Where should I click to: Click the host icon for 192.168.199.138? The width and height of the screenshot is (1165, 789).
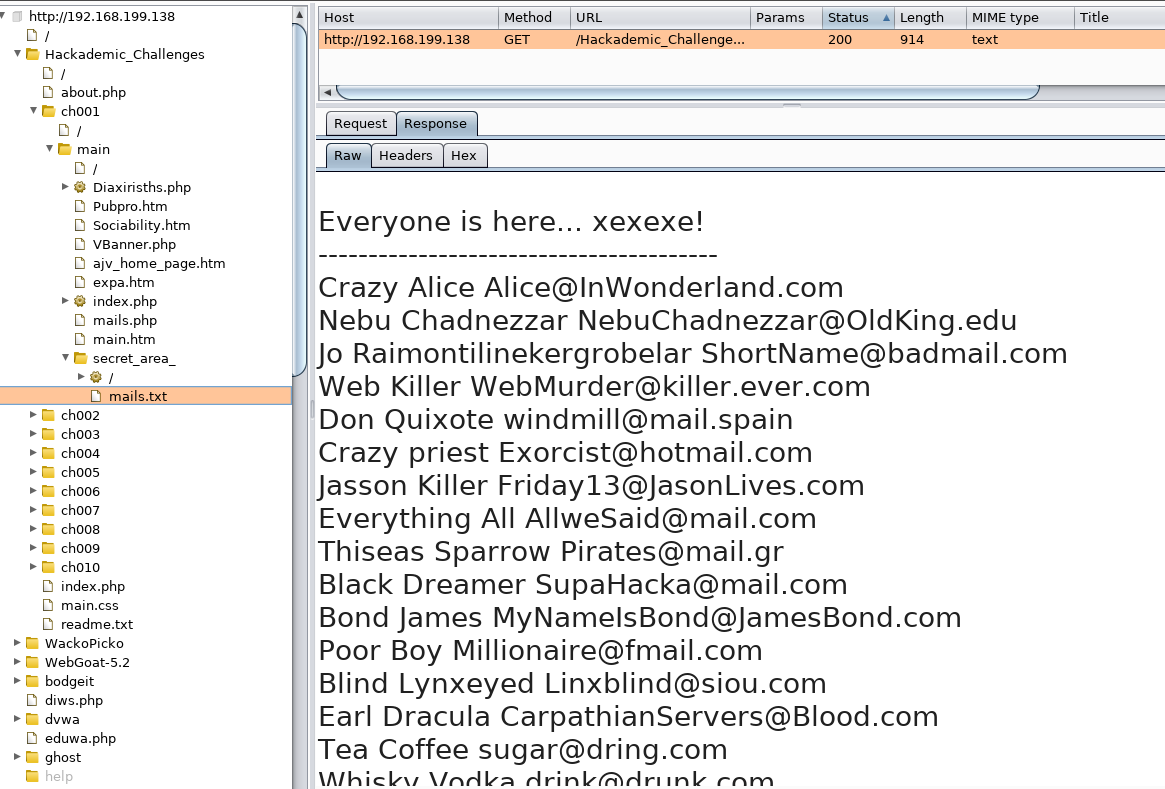click(x=17, y=17)
